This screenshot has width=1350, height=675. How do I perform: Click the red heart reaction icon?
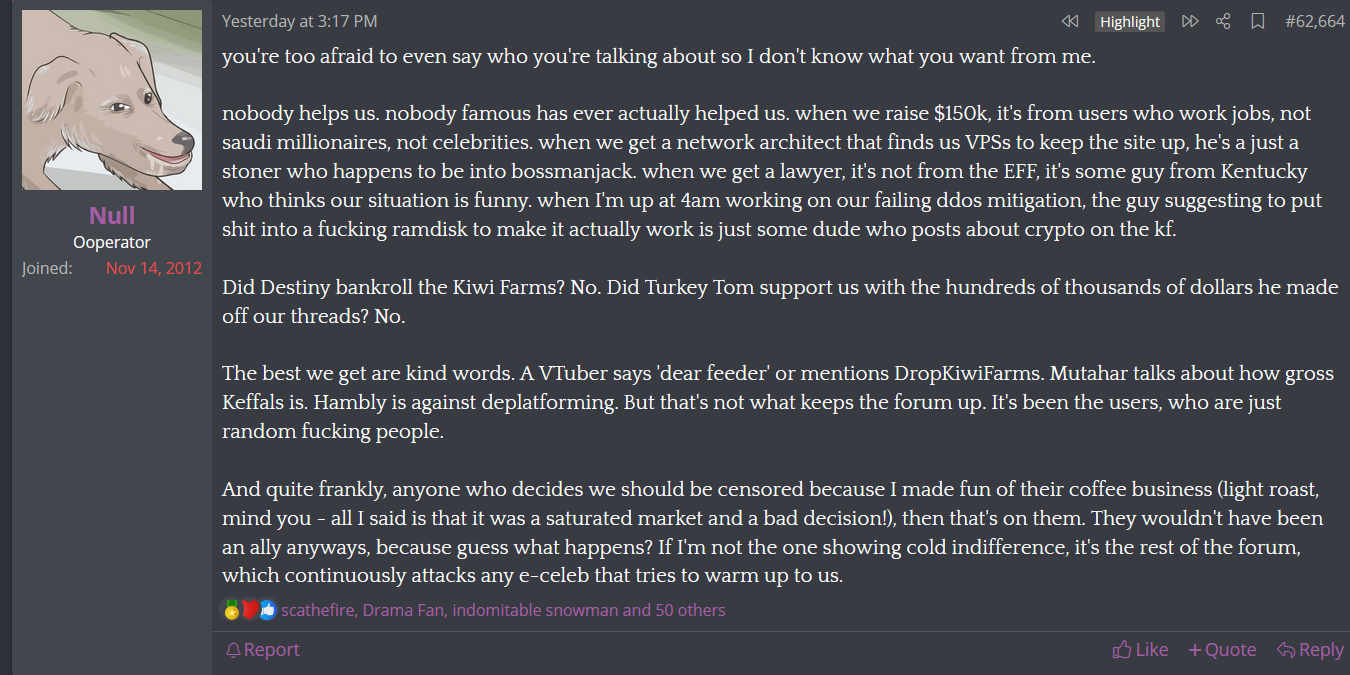tap(249, 610)
